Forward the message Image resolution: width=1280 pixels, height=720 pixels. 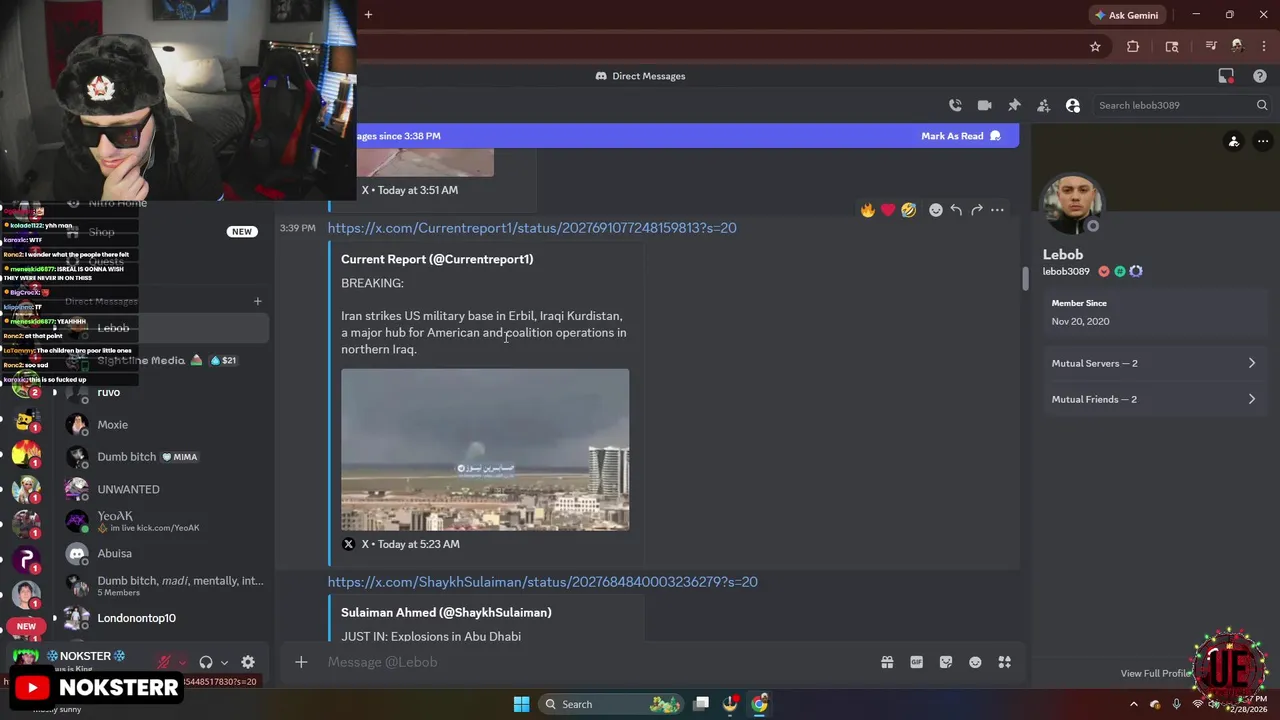pyautogui.click(x=977, y=210)
